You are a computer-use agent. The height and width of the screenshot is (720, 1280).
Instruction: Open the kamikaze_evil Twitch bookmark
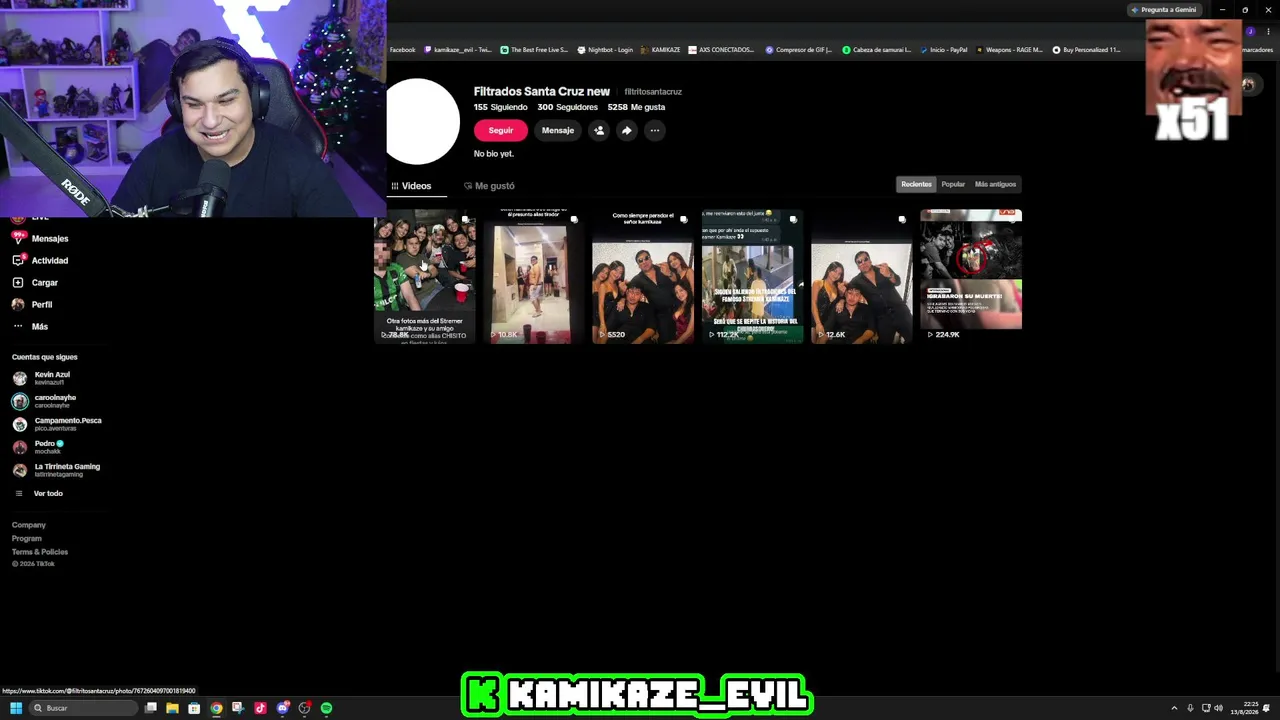(x=458, y=50)
